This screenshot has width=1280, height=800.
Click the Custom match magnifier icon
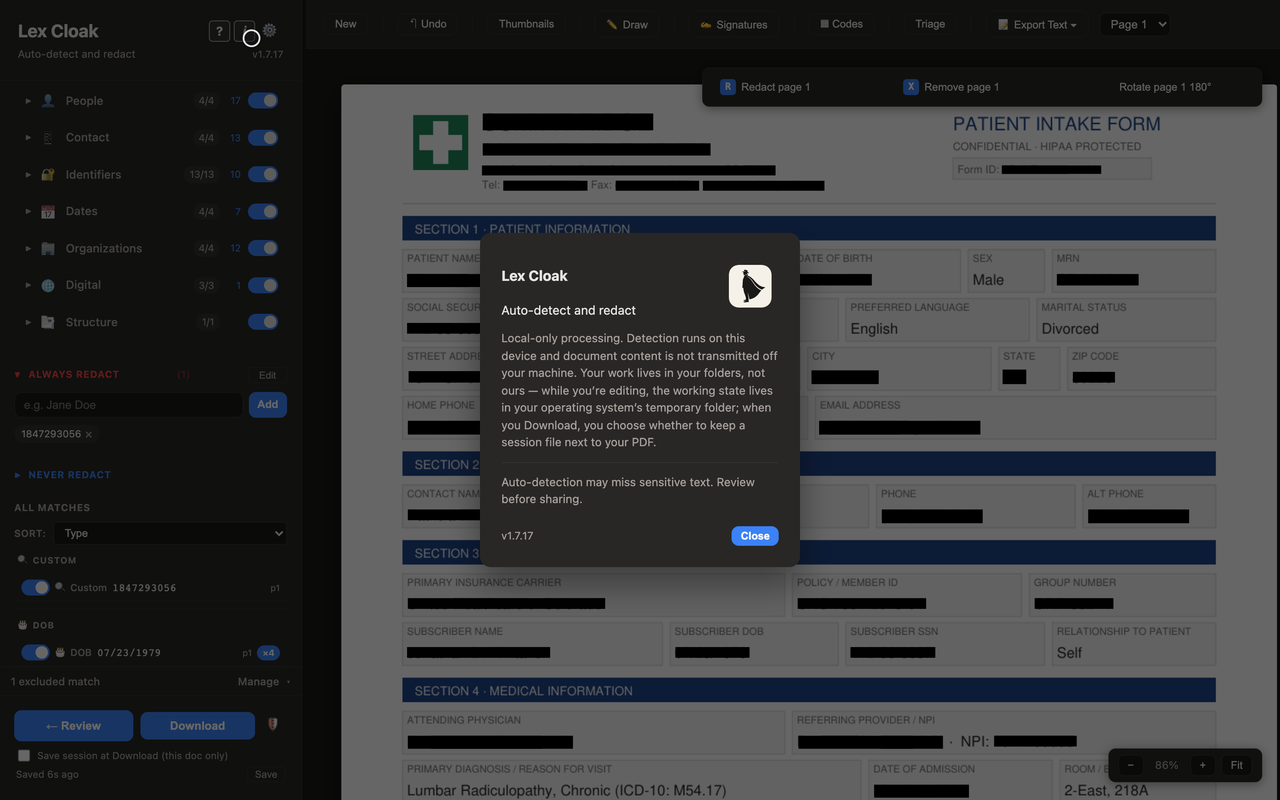59,587
